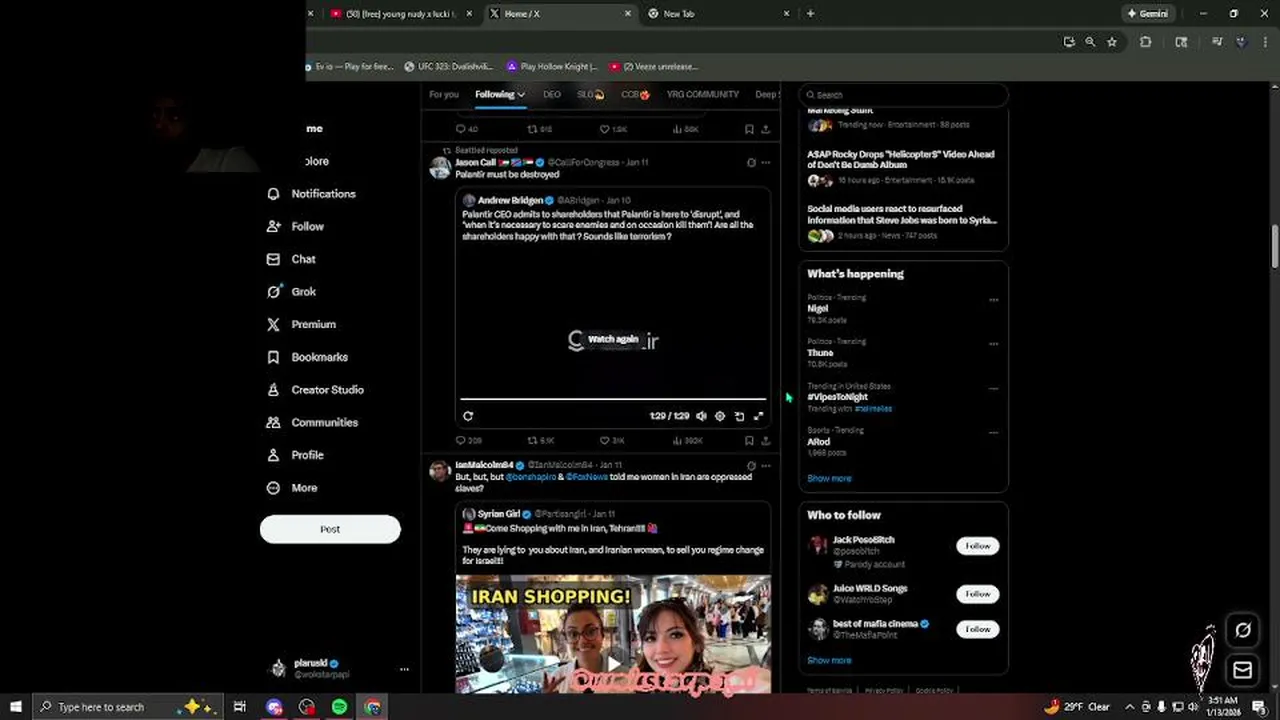Bookmark this page with the star icon
This screenshot has height=720, width=1280.
1111,42
